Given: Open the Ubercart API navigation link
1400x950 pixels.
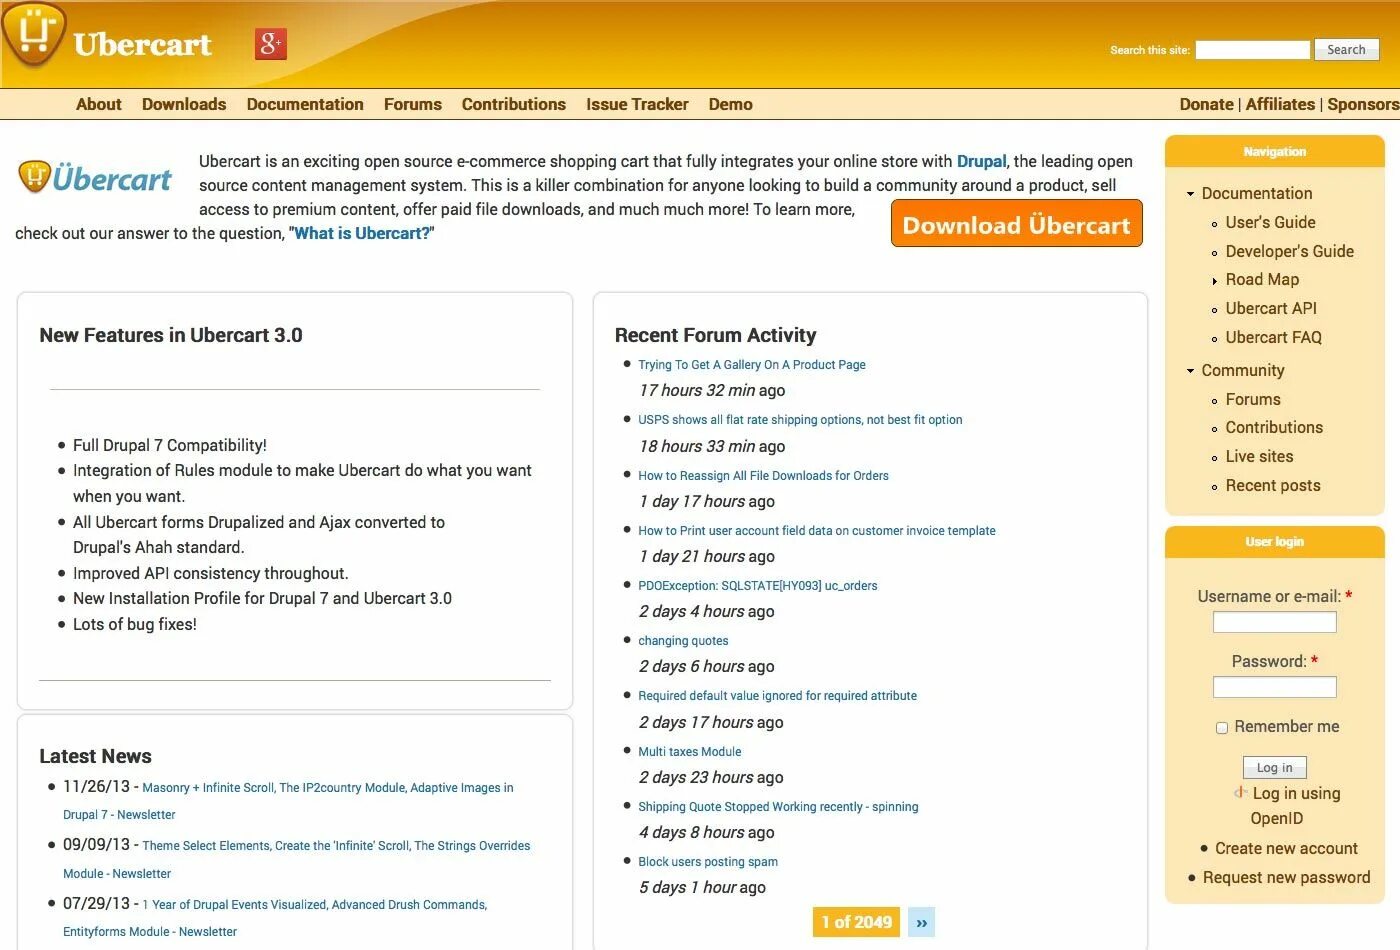Looking at the screenshot, I should [x=1271, y=308].
